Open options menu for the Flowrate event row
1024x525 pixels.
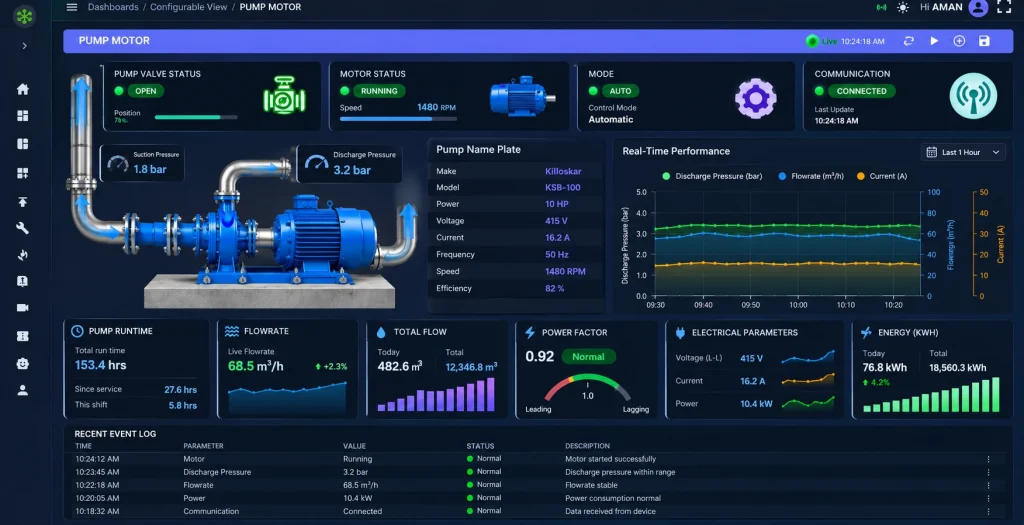[x=989, y=485]
